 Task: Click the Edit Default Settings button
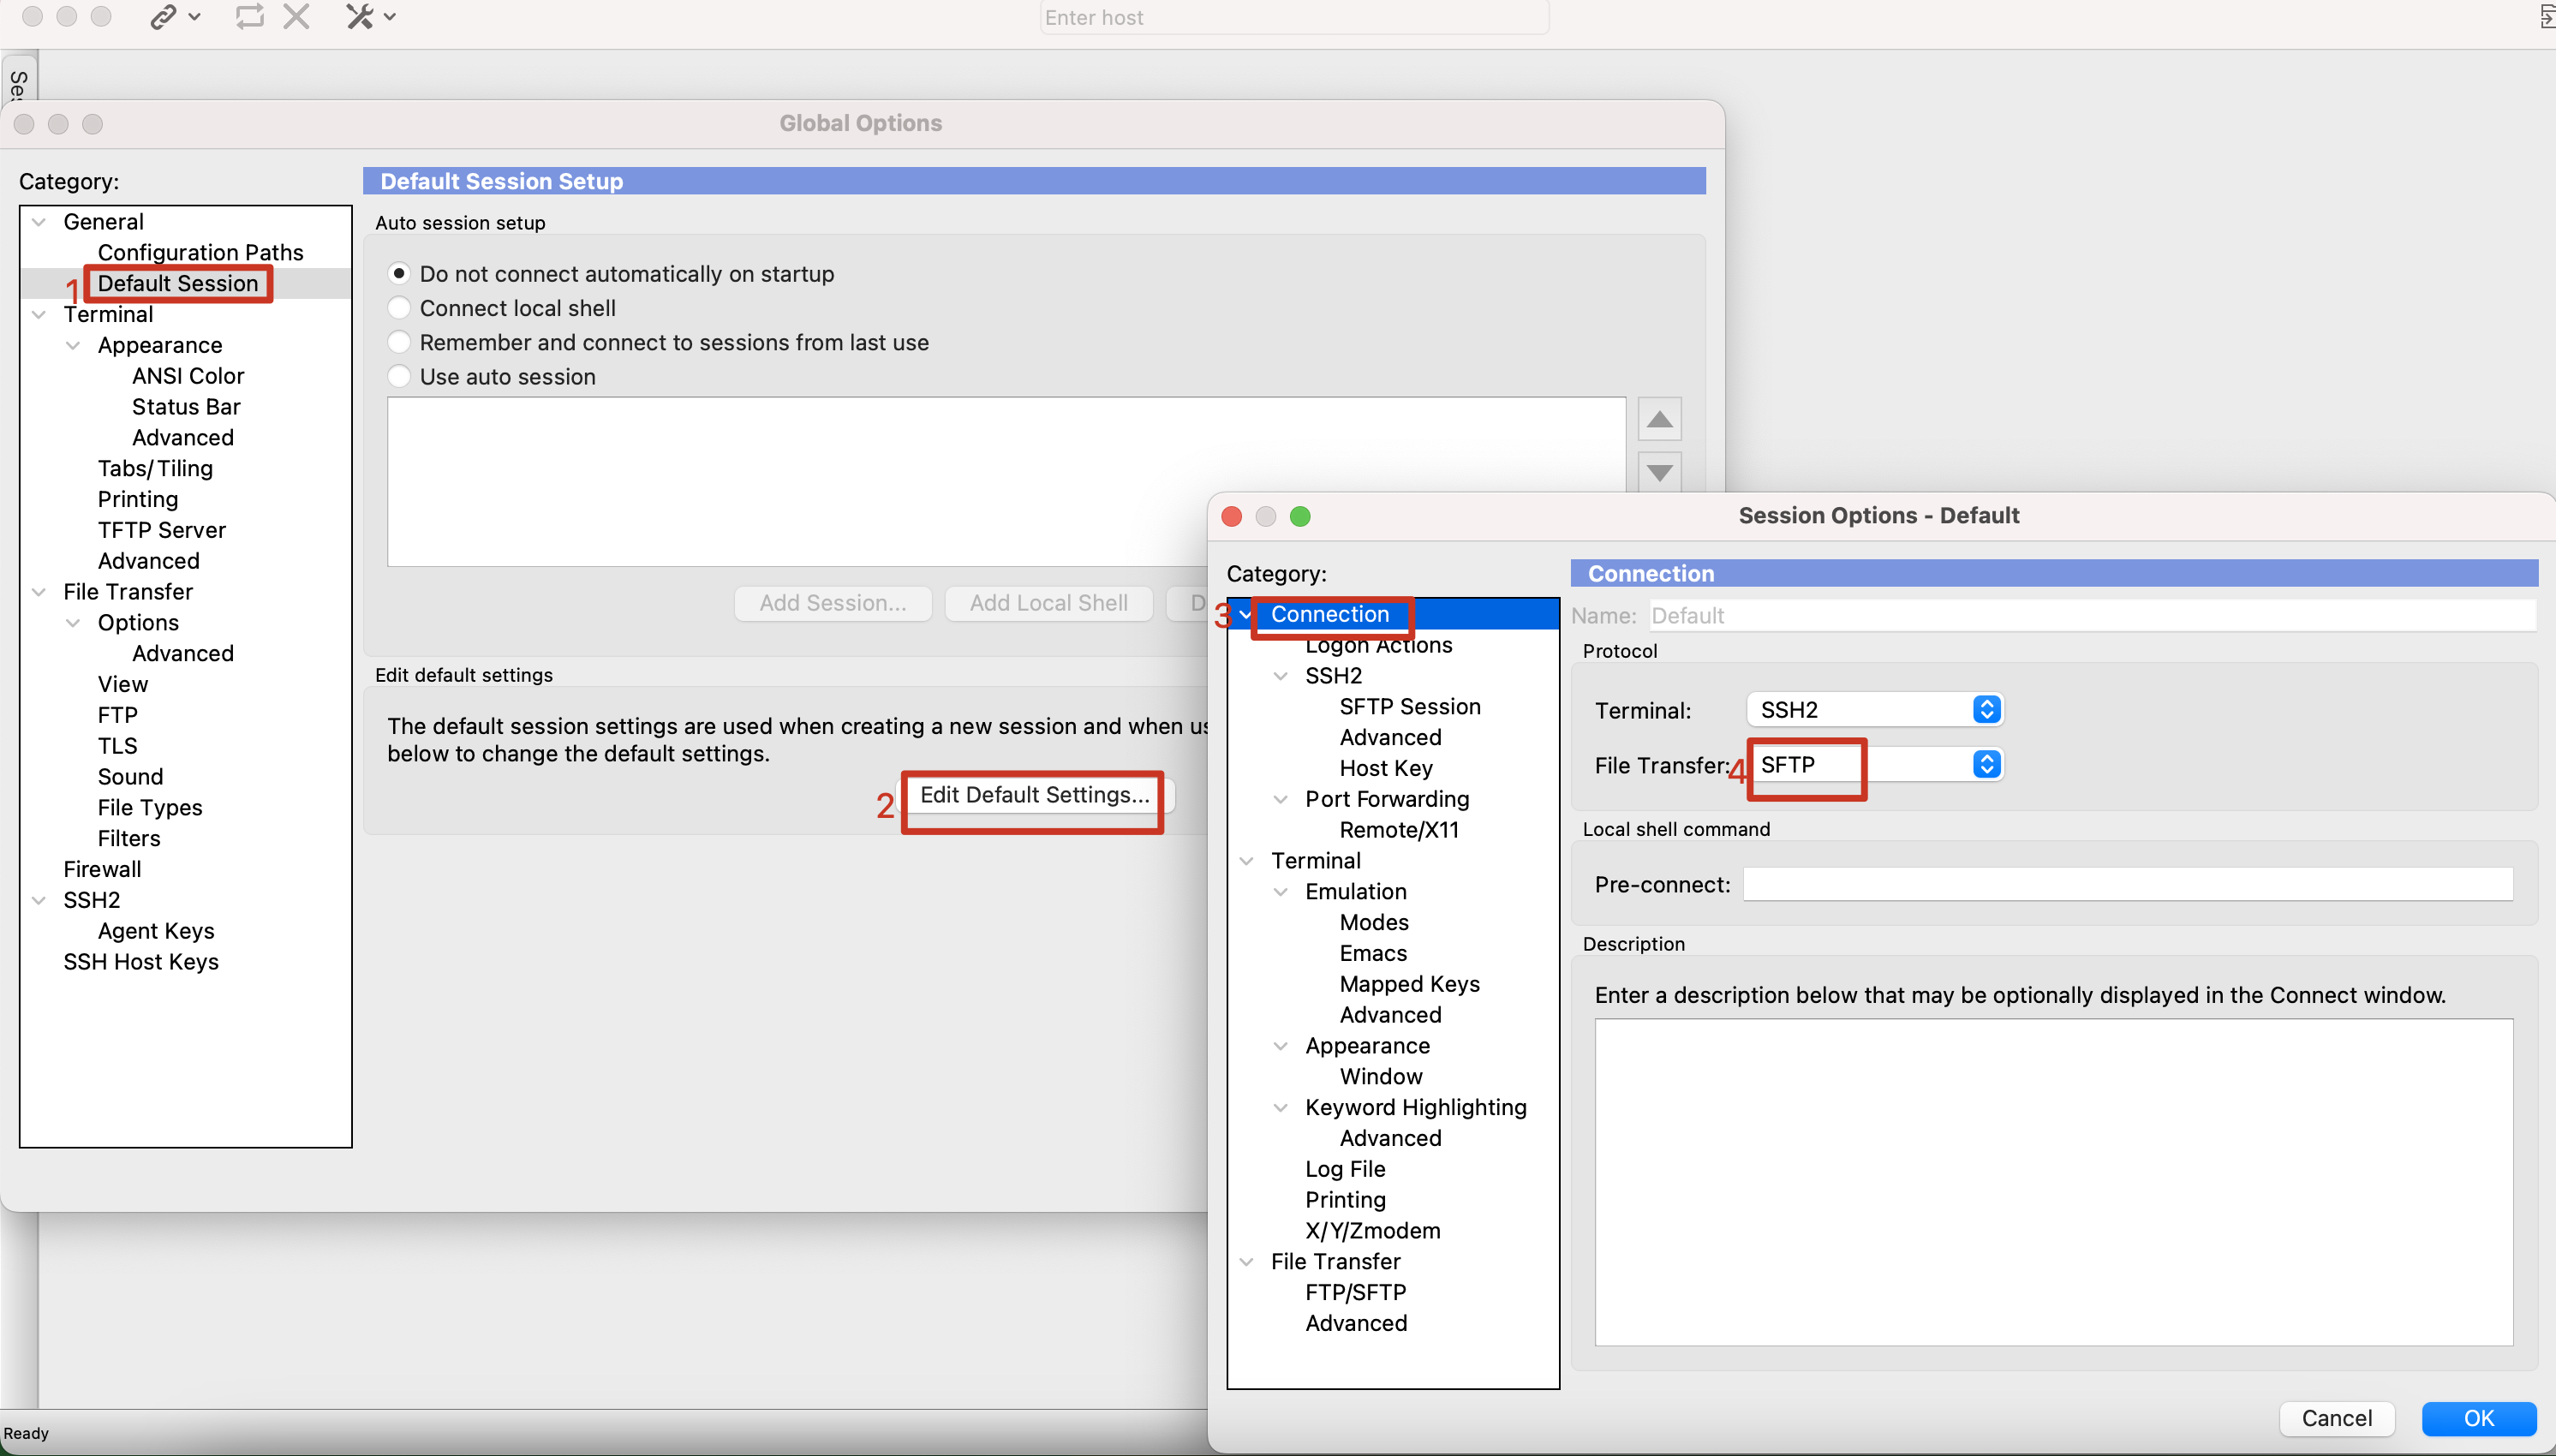[1034, 795]
